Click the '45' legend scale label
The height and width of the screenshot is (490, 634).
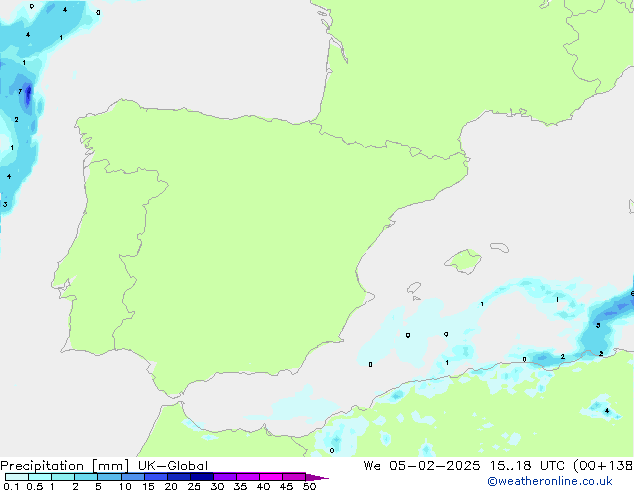pyautogui.click(x=286, y=486)
